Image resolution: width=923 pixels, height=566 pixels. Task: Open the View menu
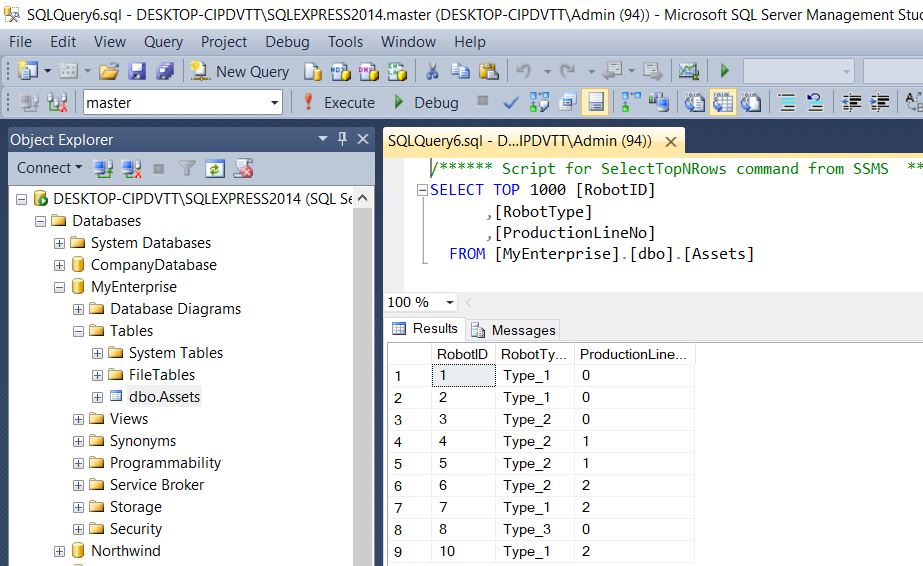109,42
